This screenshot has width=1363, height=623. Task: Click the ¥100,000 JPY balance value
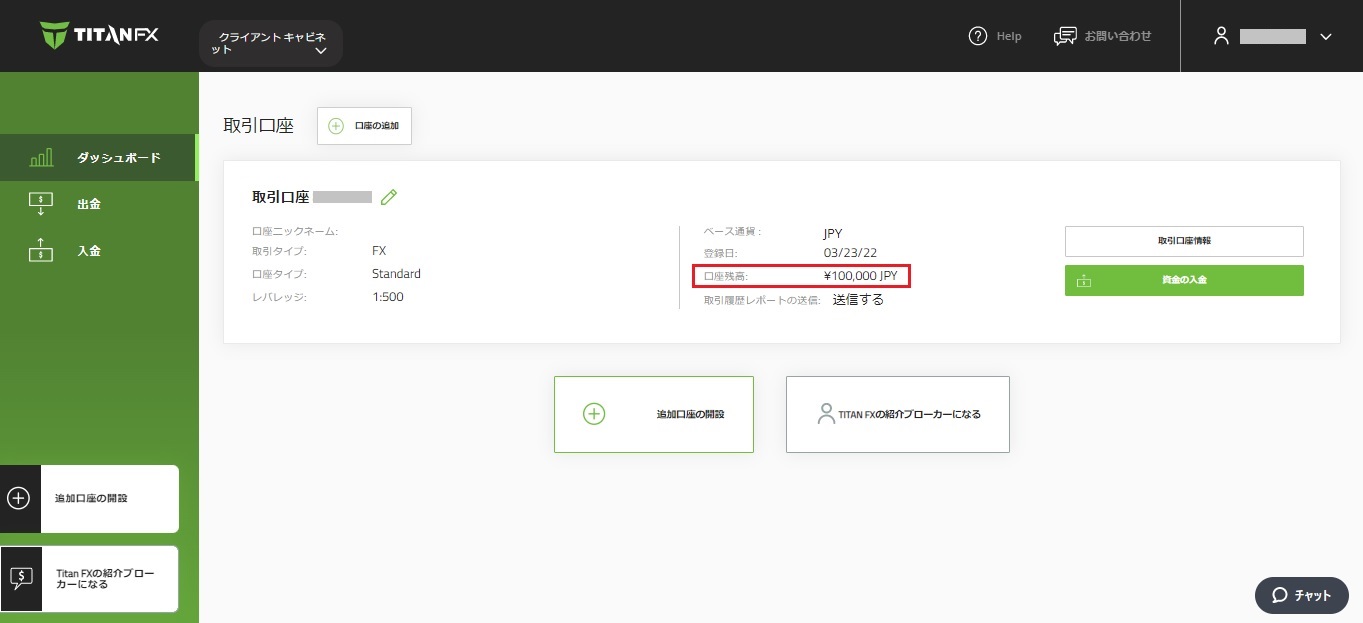[x=861, y=275]
